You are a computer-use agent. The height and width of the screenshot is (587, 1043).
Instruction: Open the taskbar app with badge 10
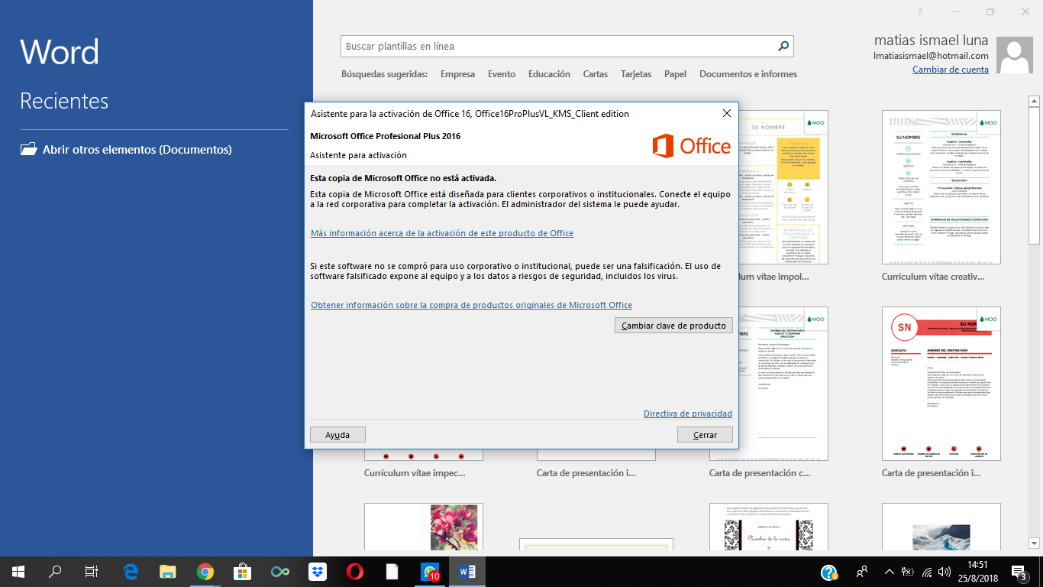pyautogui.click(x=430, y=572)
